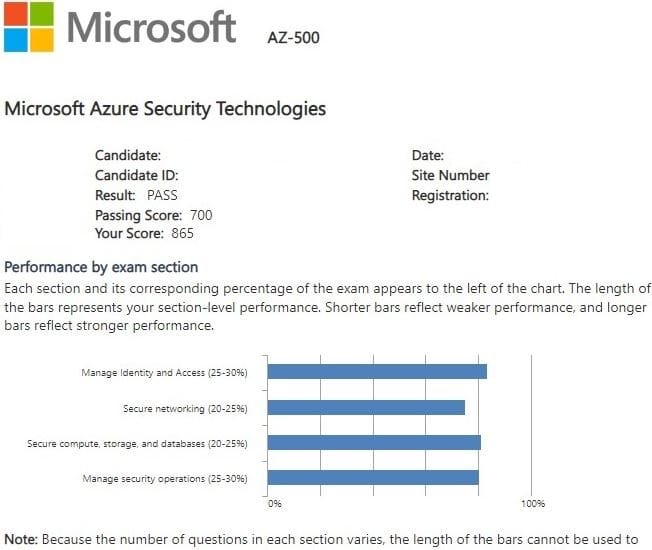Screen dimensions: 652x550
Task: Click the Manage Identity and Access label
Action: pos(164,373)
